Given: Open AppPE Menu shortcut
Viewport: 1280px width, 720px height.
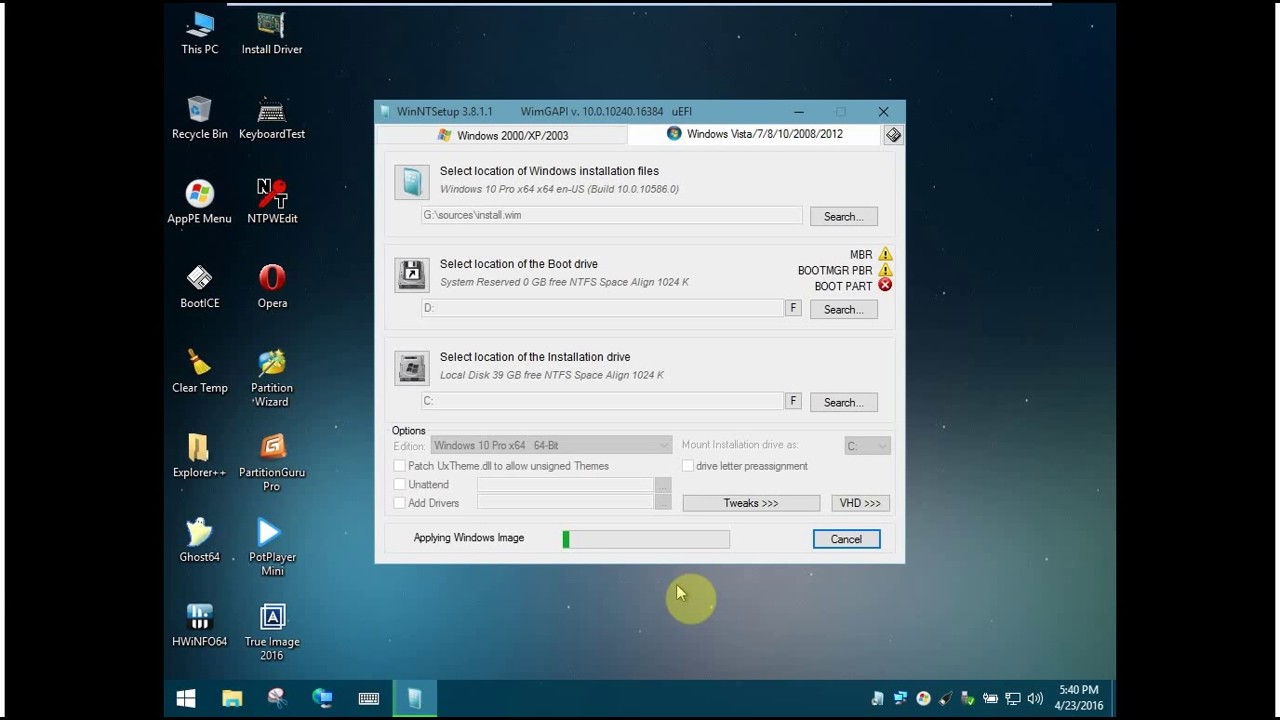Looking at the screenshot, I should coord(199,202).
